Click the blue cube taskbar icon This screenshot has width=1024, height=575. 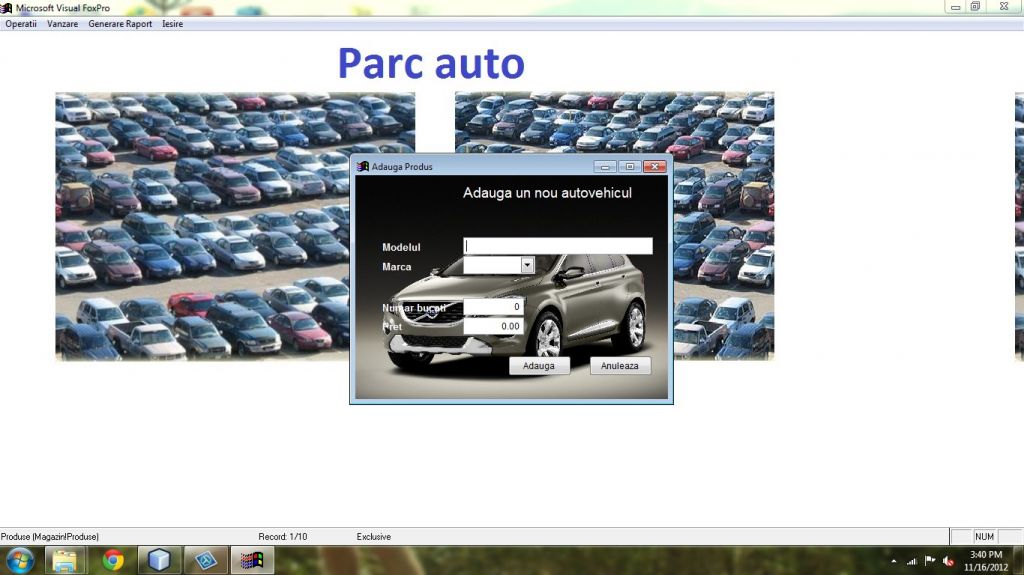pyautogui.click(x=160, y=560)
